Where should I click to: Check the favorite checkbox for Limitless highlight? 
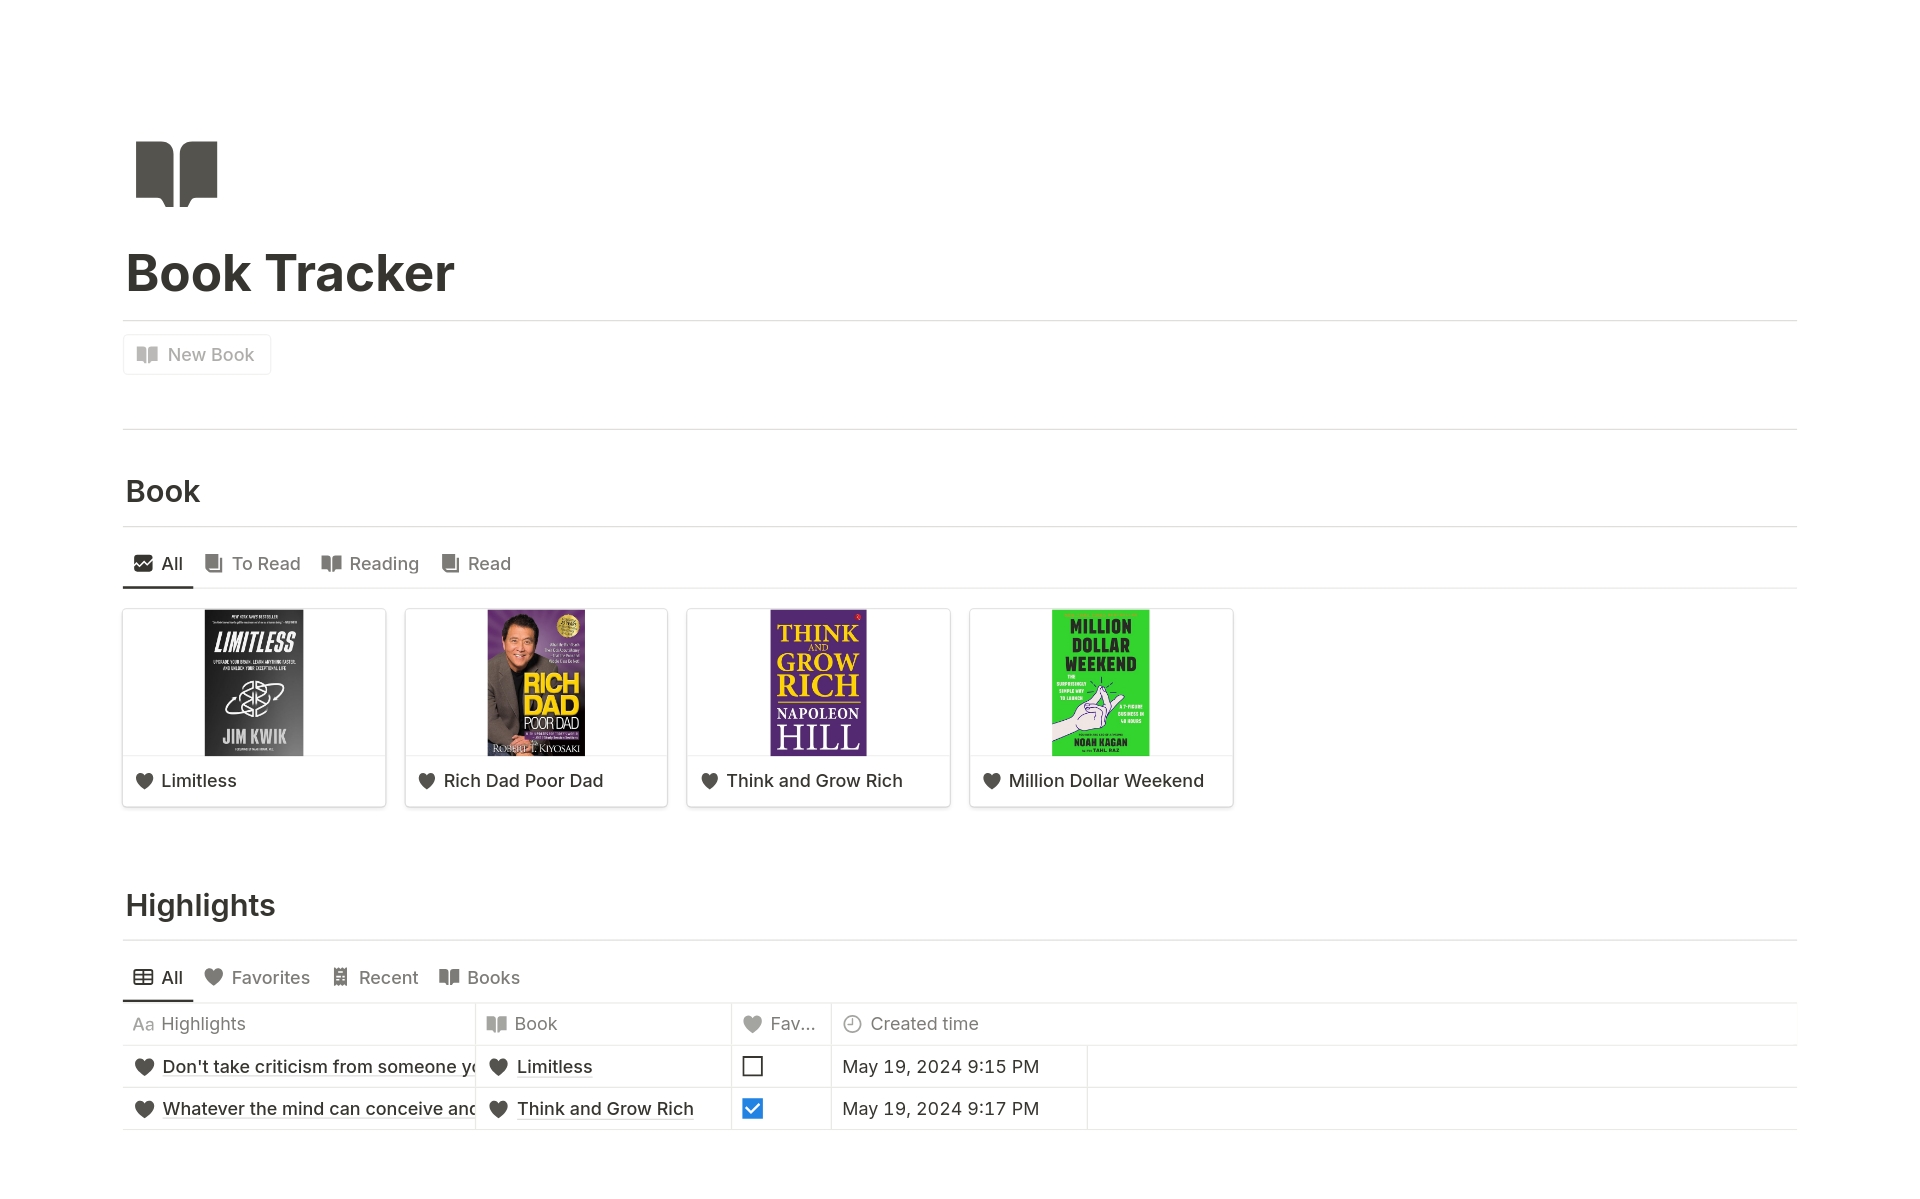point(753,1067)
